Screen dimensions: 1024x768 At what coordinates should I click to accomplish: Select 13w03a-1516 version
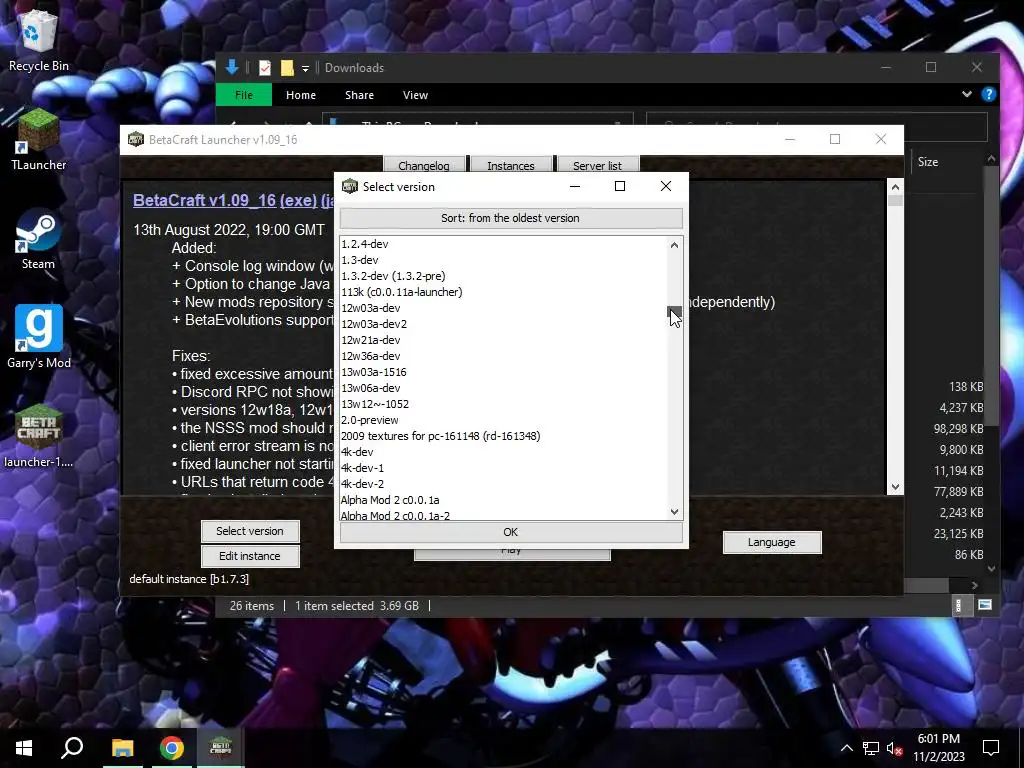503,372
